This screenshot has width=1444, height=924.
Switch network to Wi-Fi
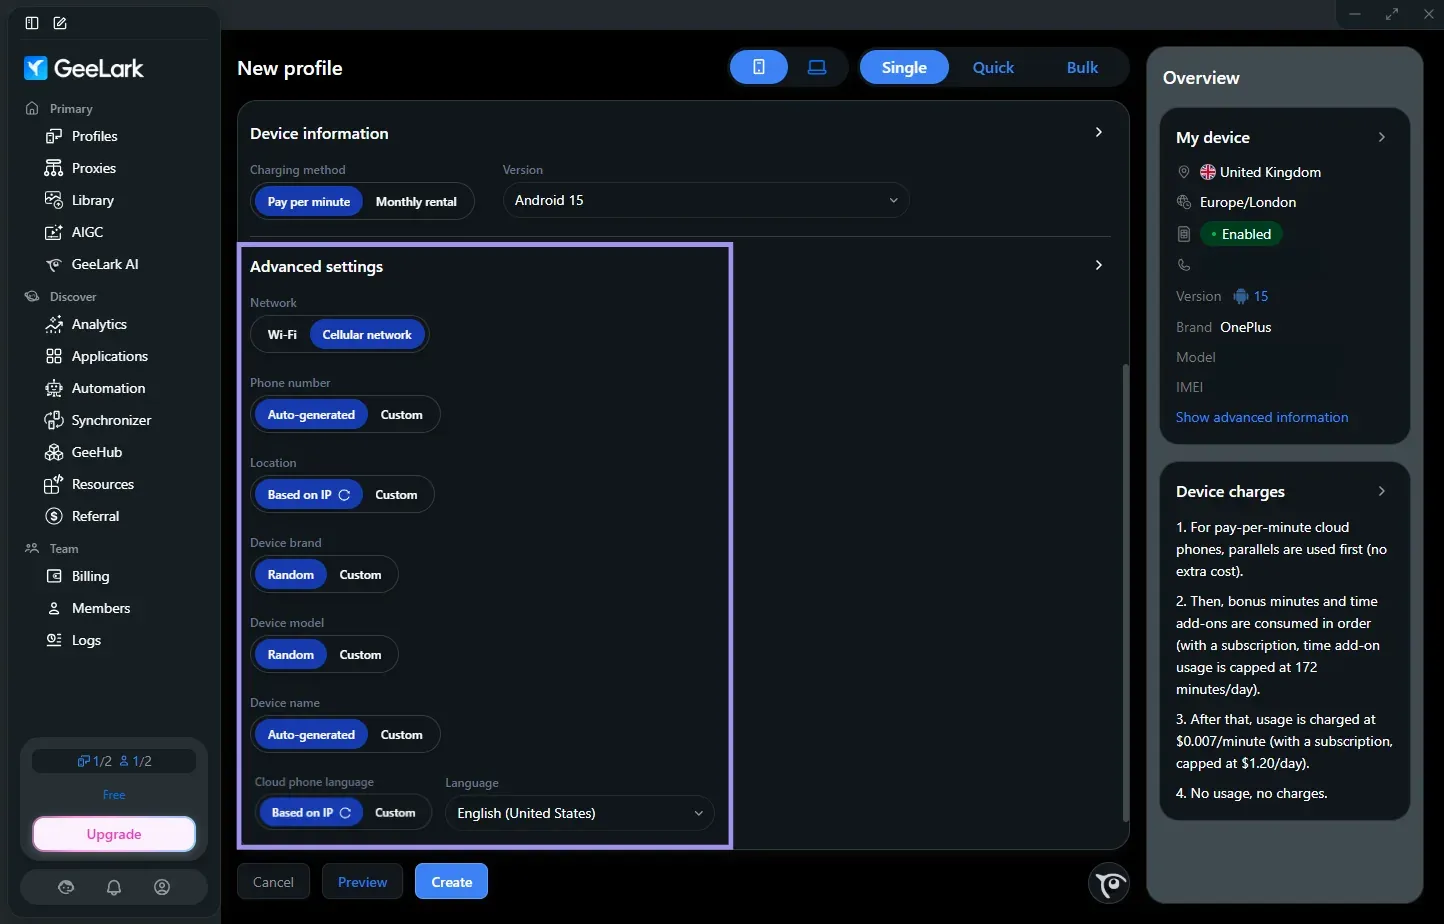(x=282, y=334)
